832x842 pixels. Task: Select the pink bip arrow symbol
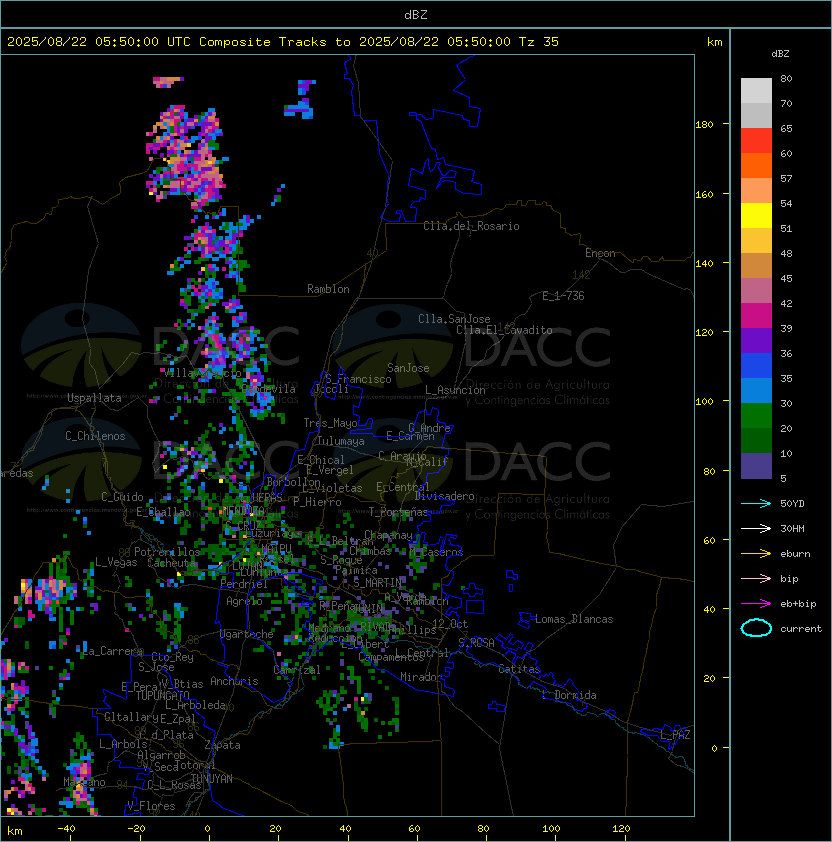tap(756, 578)
